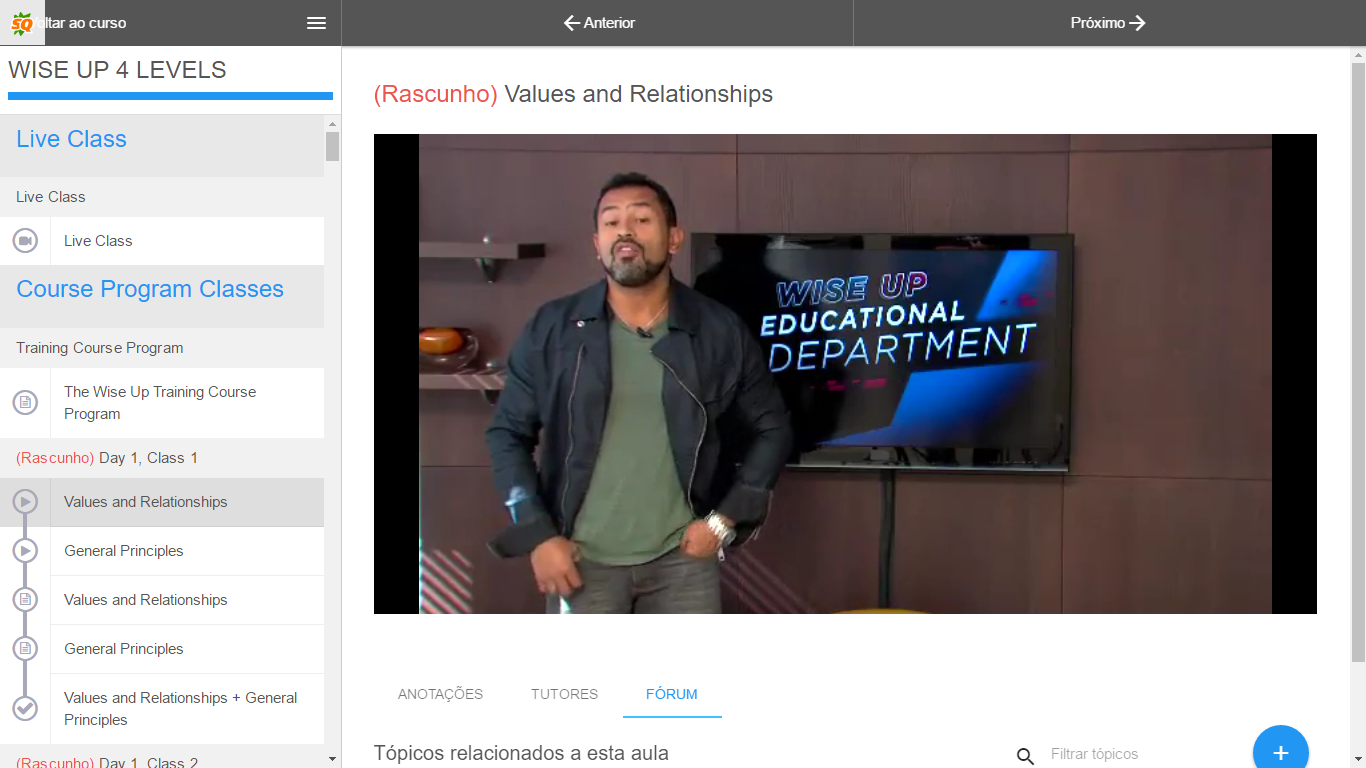Switch to the ANOTAÇÕES tab

tap(440, 694)
